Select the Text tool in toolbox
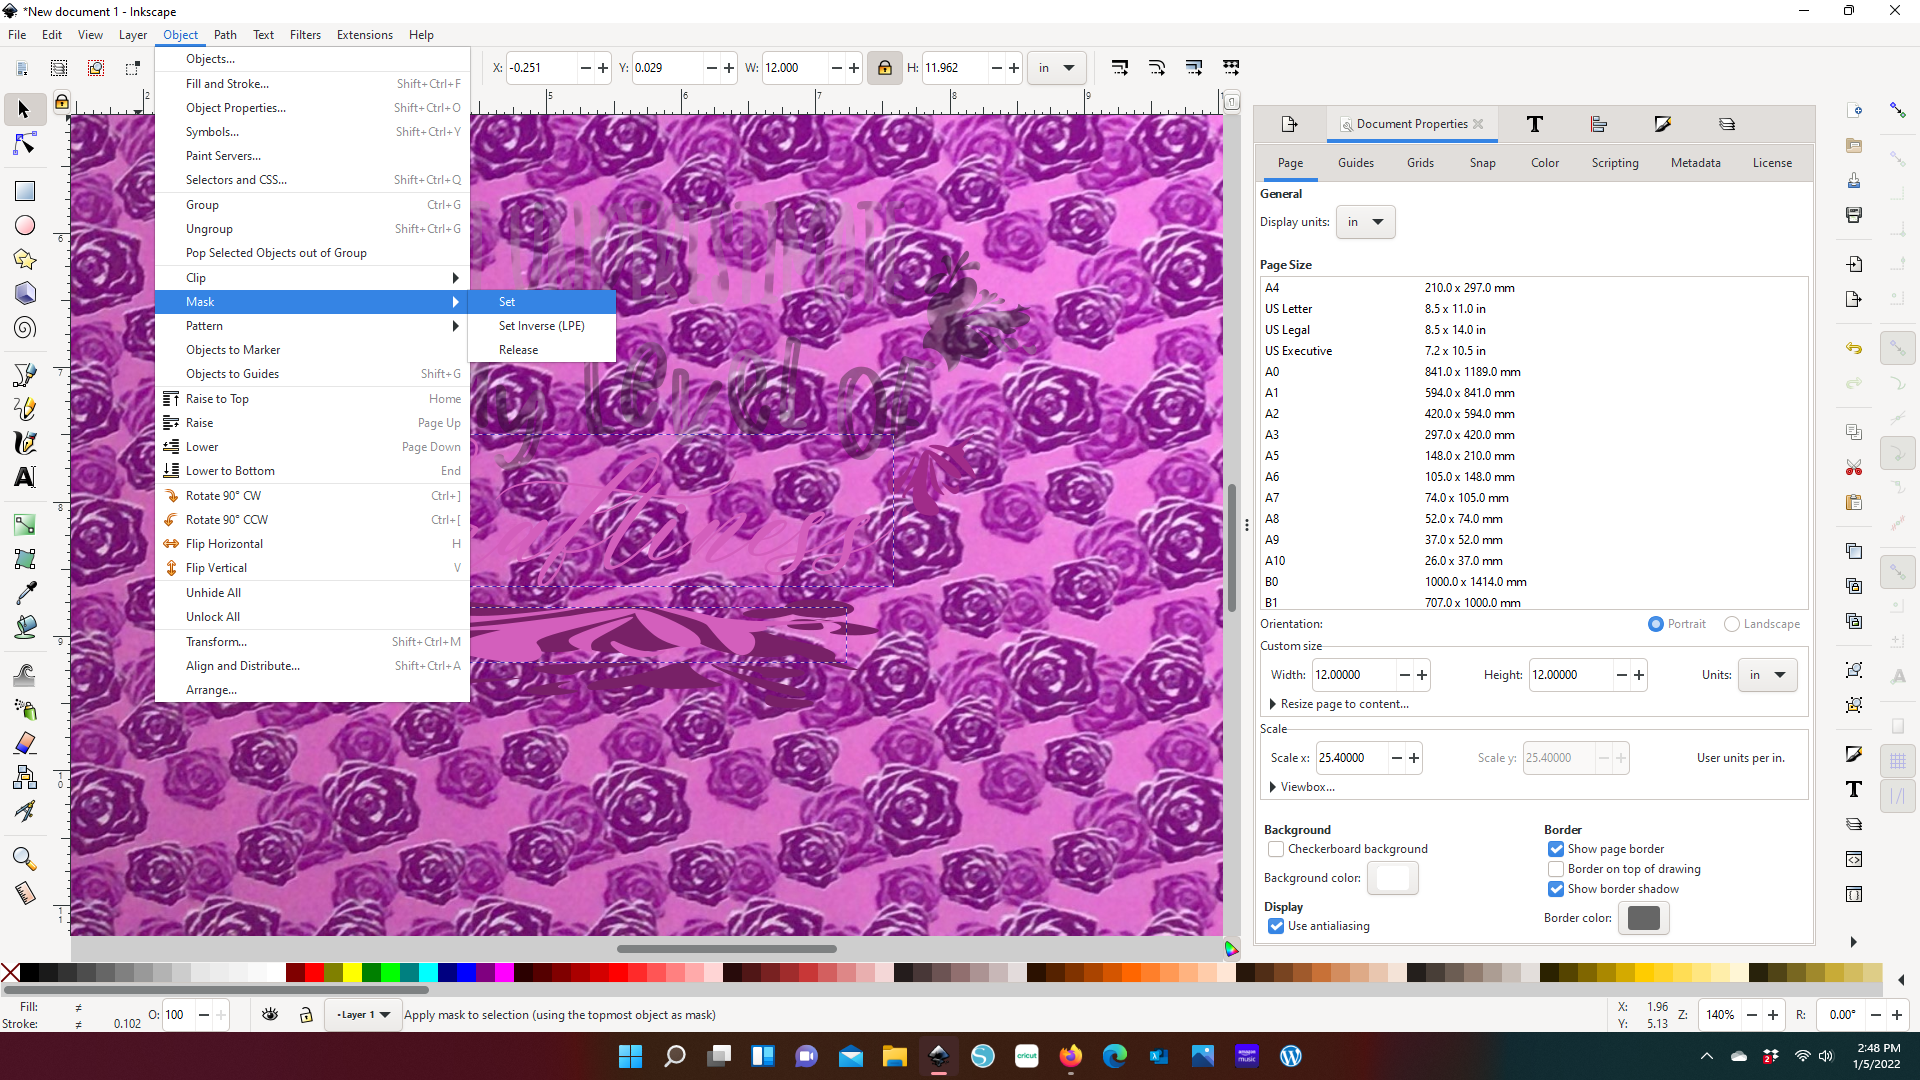The width and height of the screenshot is (1920, 1080). tap(24, 477)
